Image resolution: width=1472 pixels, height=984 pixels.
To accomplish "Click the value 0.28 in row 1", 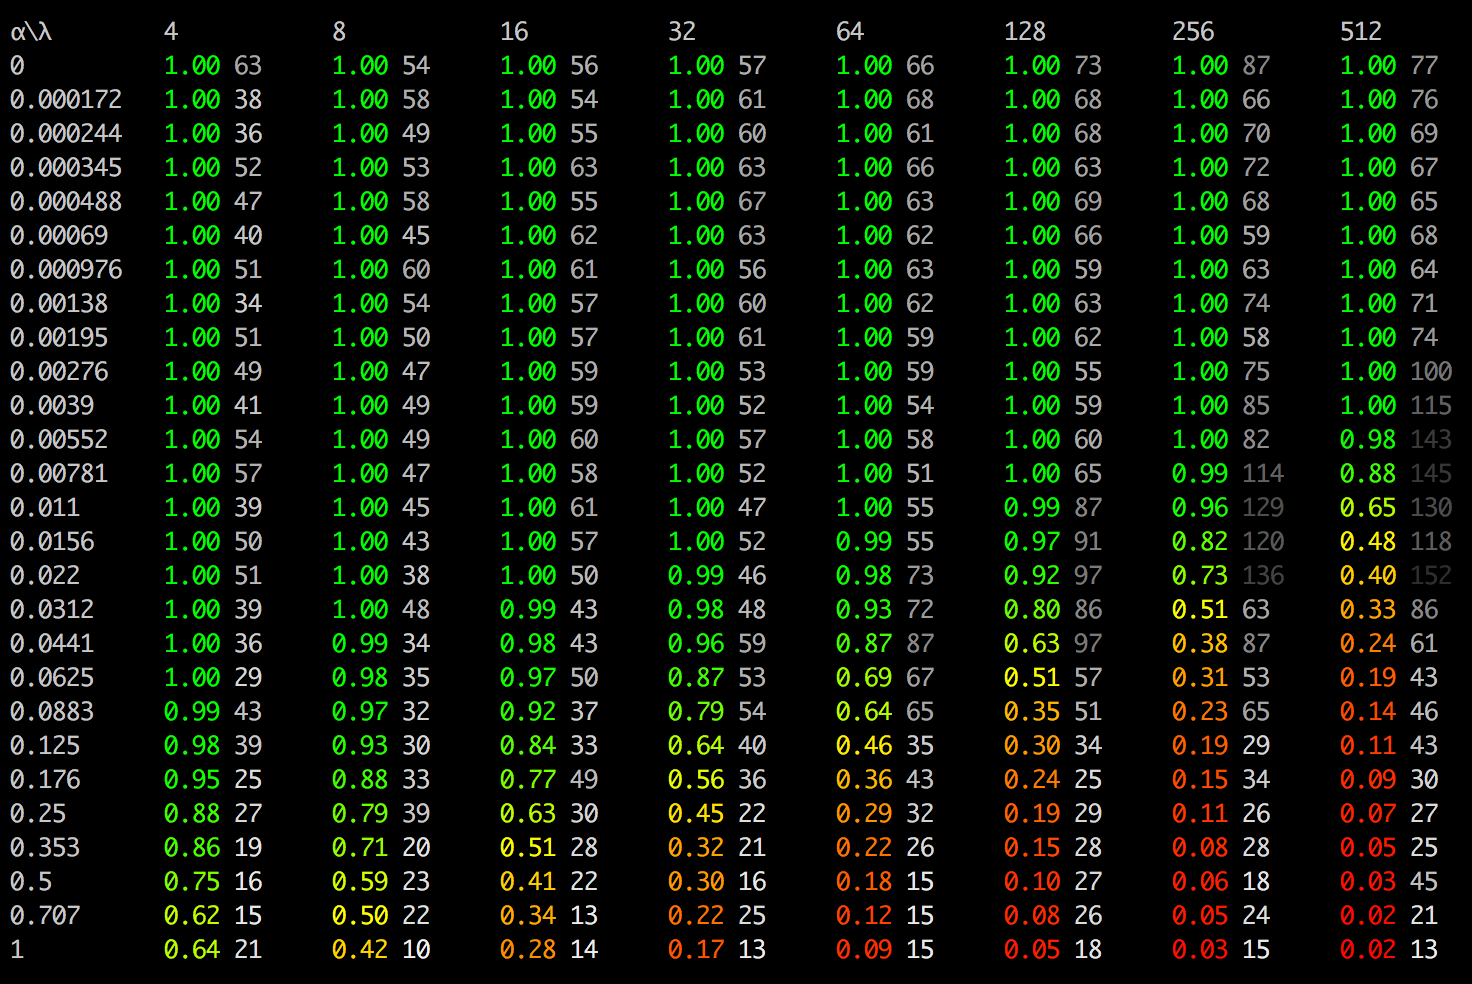I will (528, 950).
